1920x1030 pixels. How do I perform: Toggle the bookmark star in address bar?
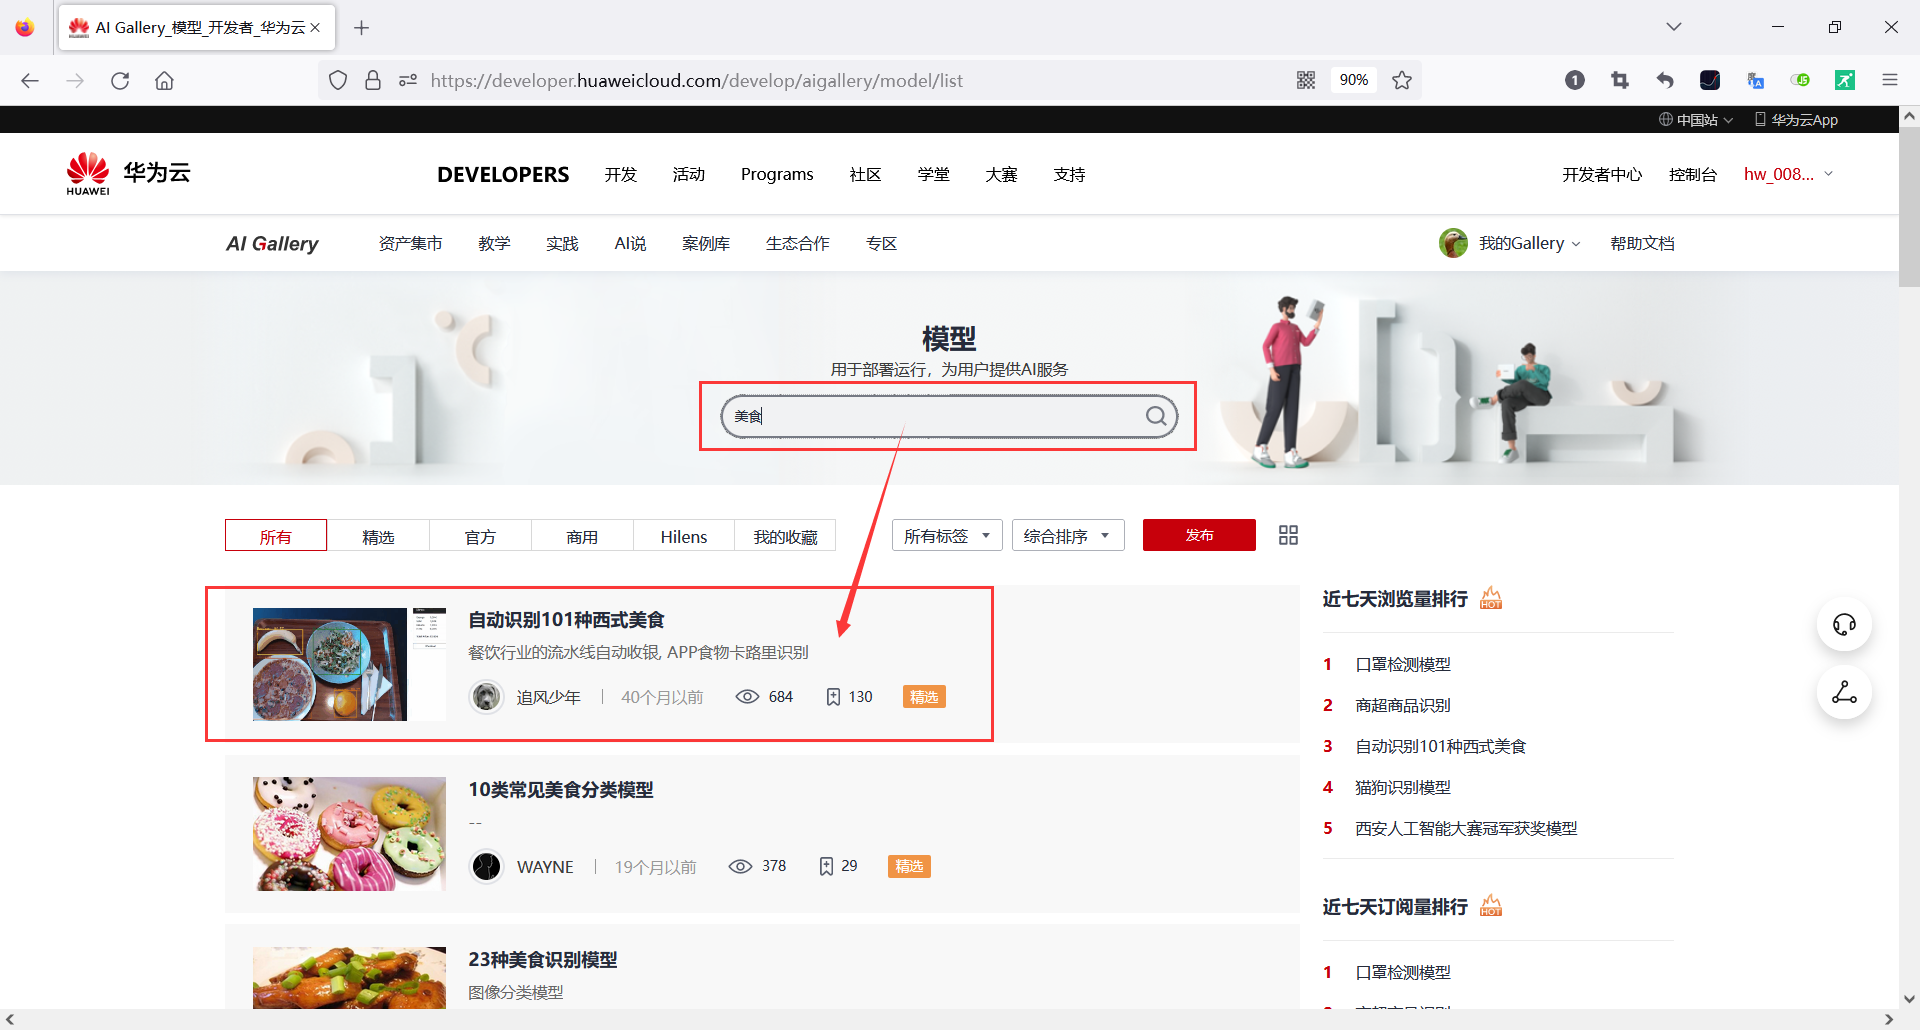click(1402, 80)
